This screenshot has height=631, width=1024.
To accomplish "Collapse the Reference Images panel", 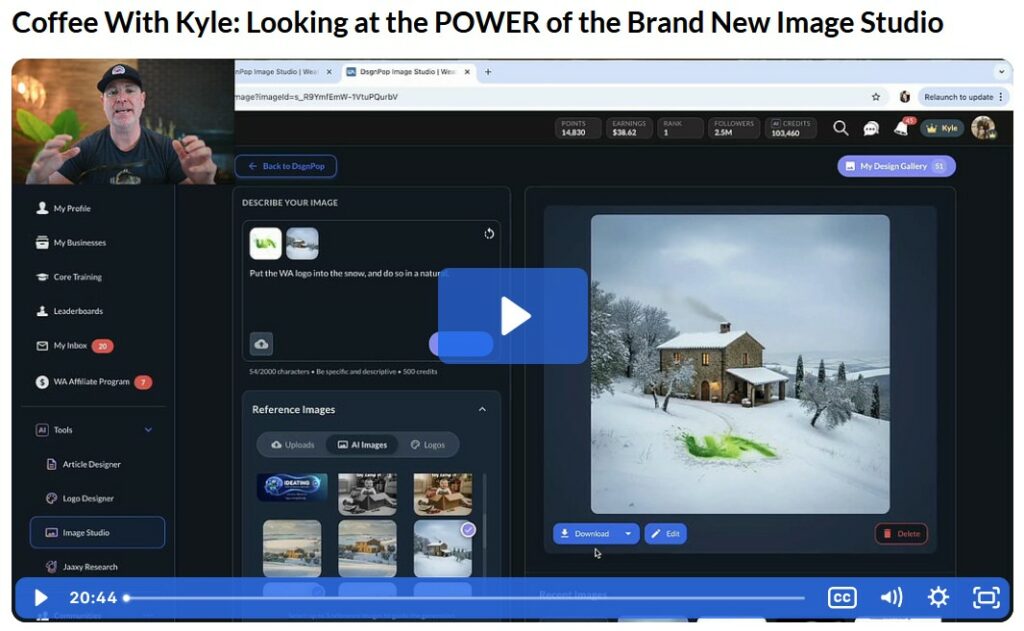I will 482,409.
